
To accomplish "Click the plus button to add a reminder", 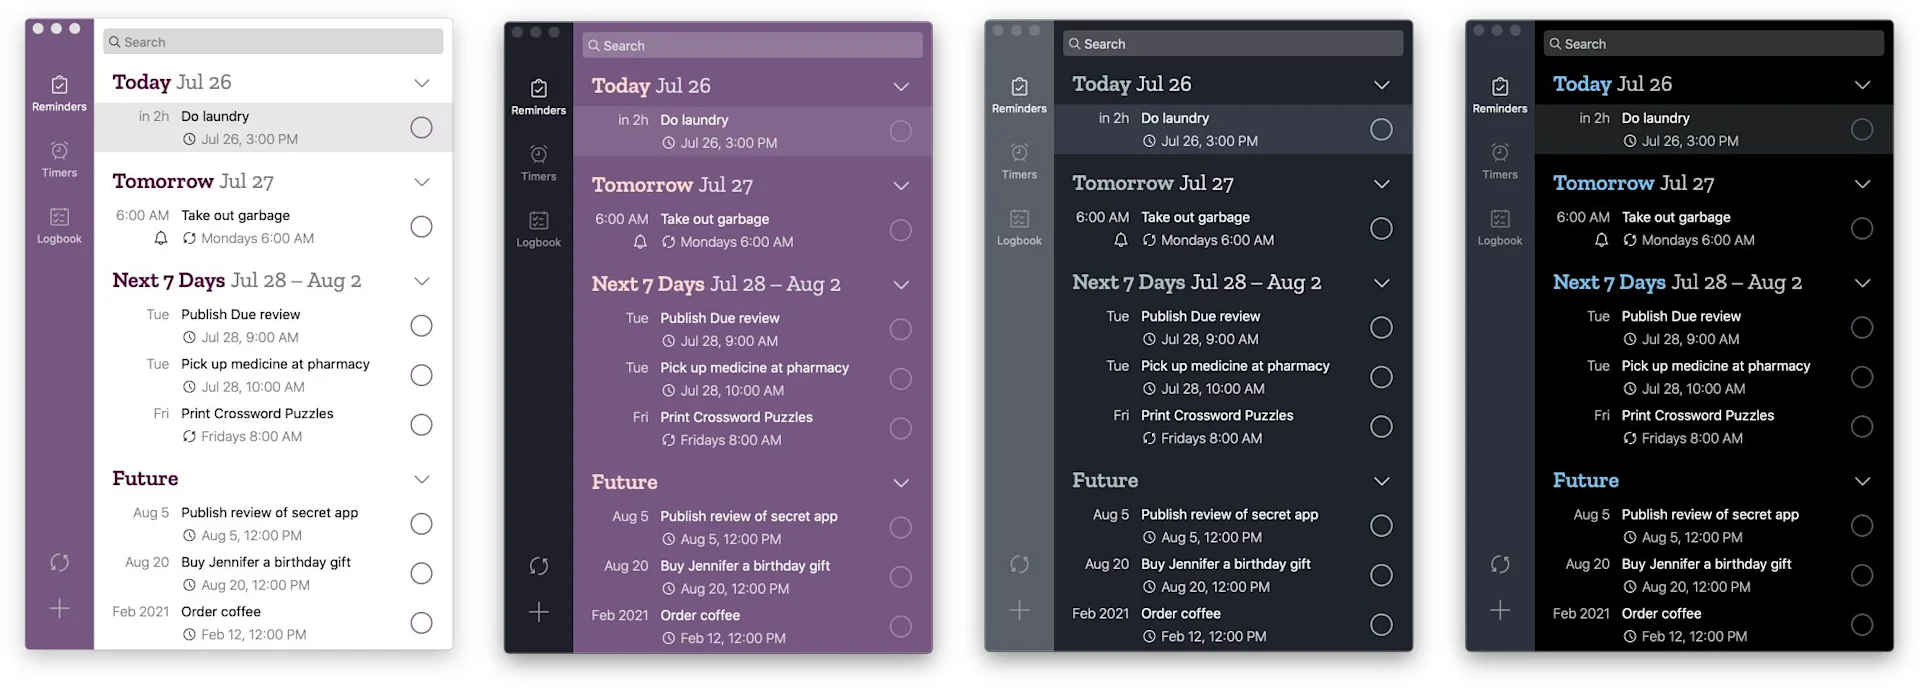I will point(59,608).
